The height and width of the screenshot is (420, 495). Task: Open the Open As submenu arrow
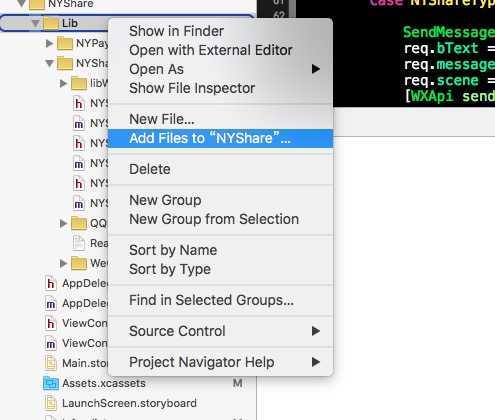[x=315, y=69]
